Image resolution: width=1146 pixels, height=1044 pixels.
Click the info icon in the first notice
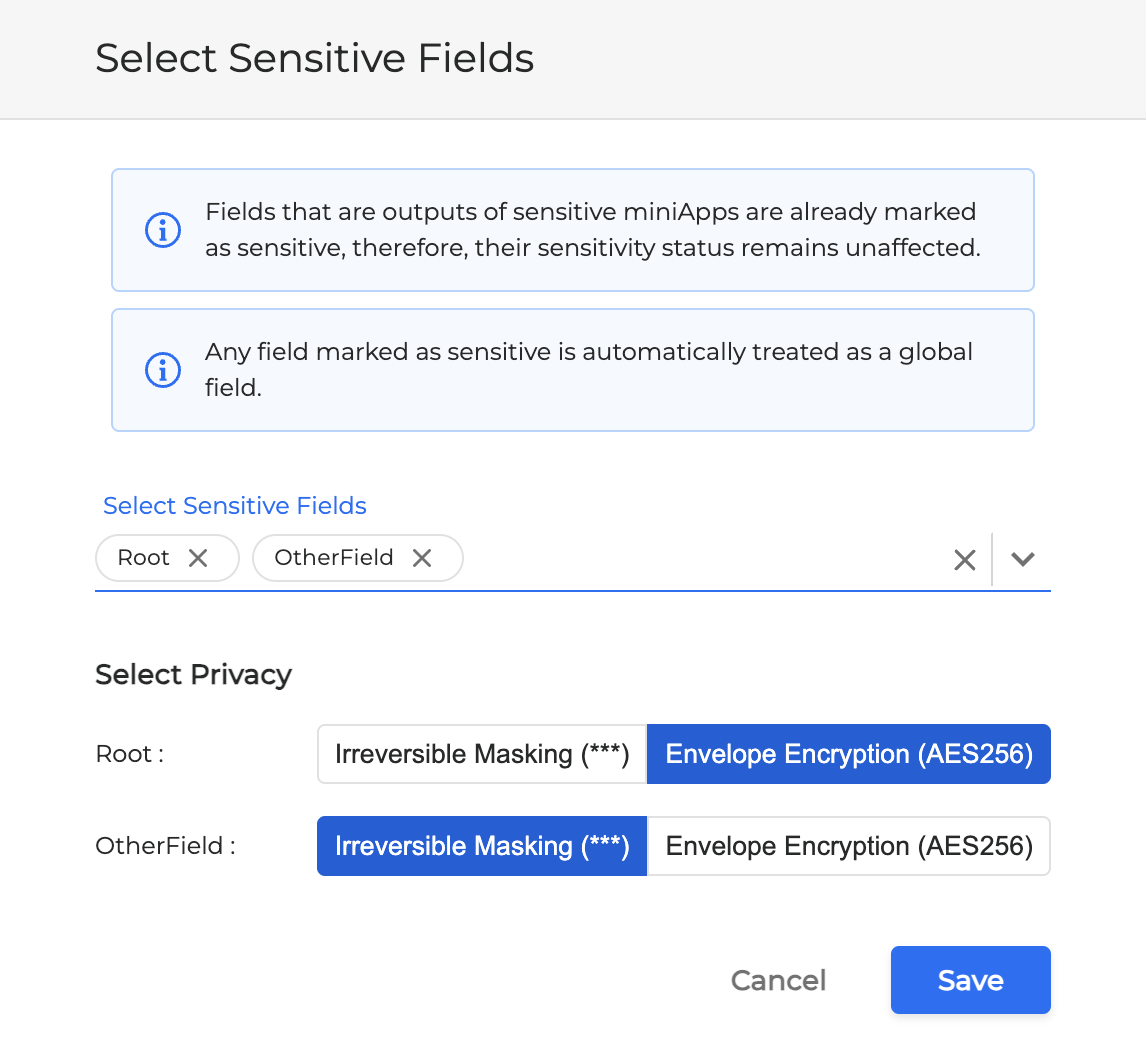(x=163, y=230)
